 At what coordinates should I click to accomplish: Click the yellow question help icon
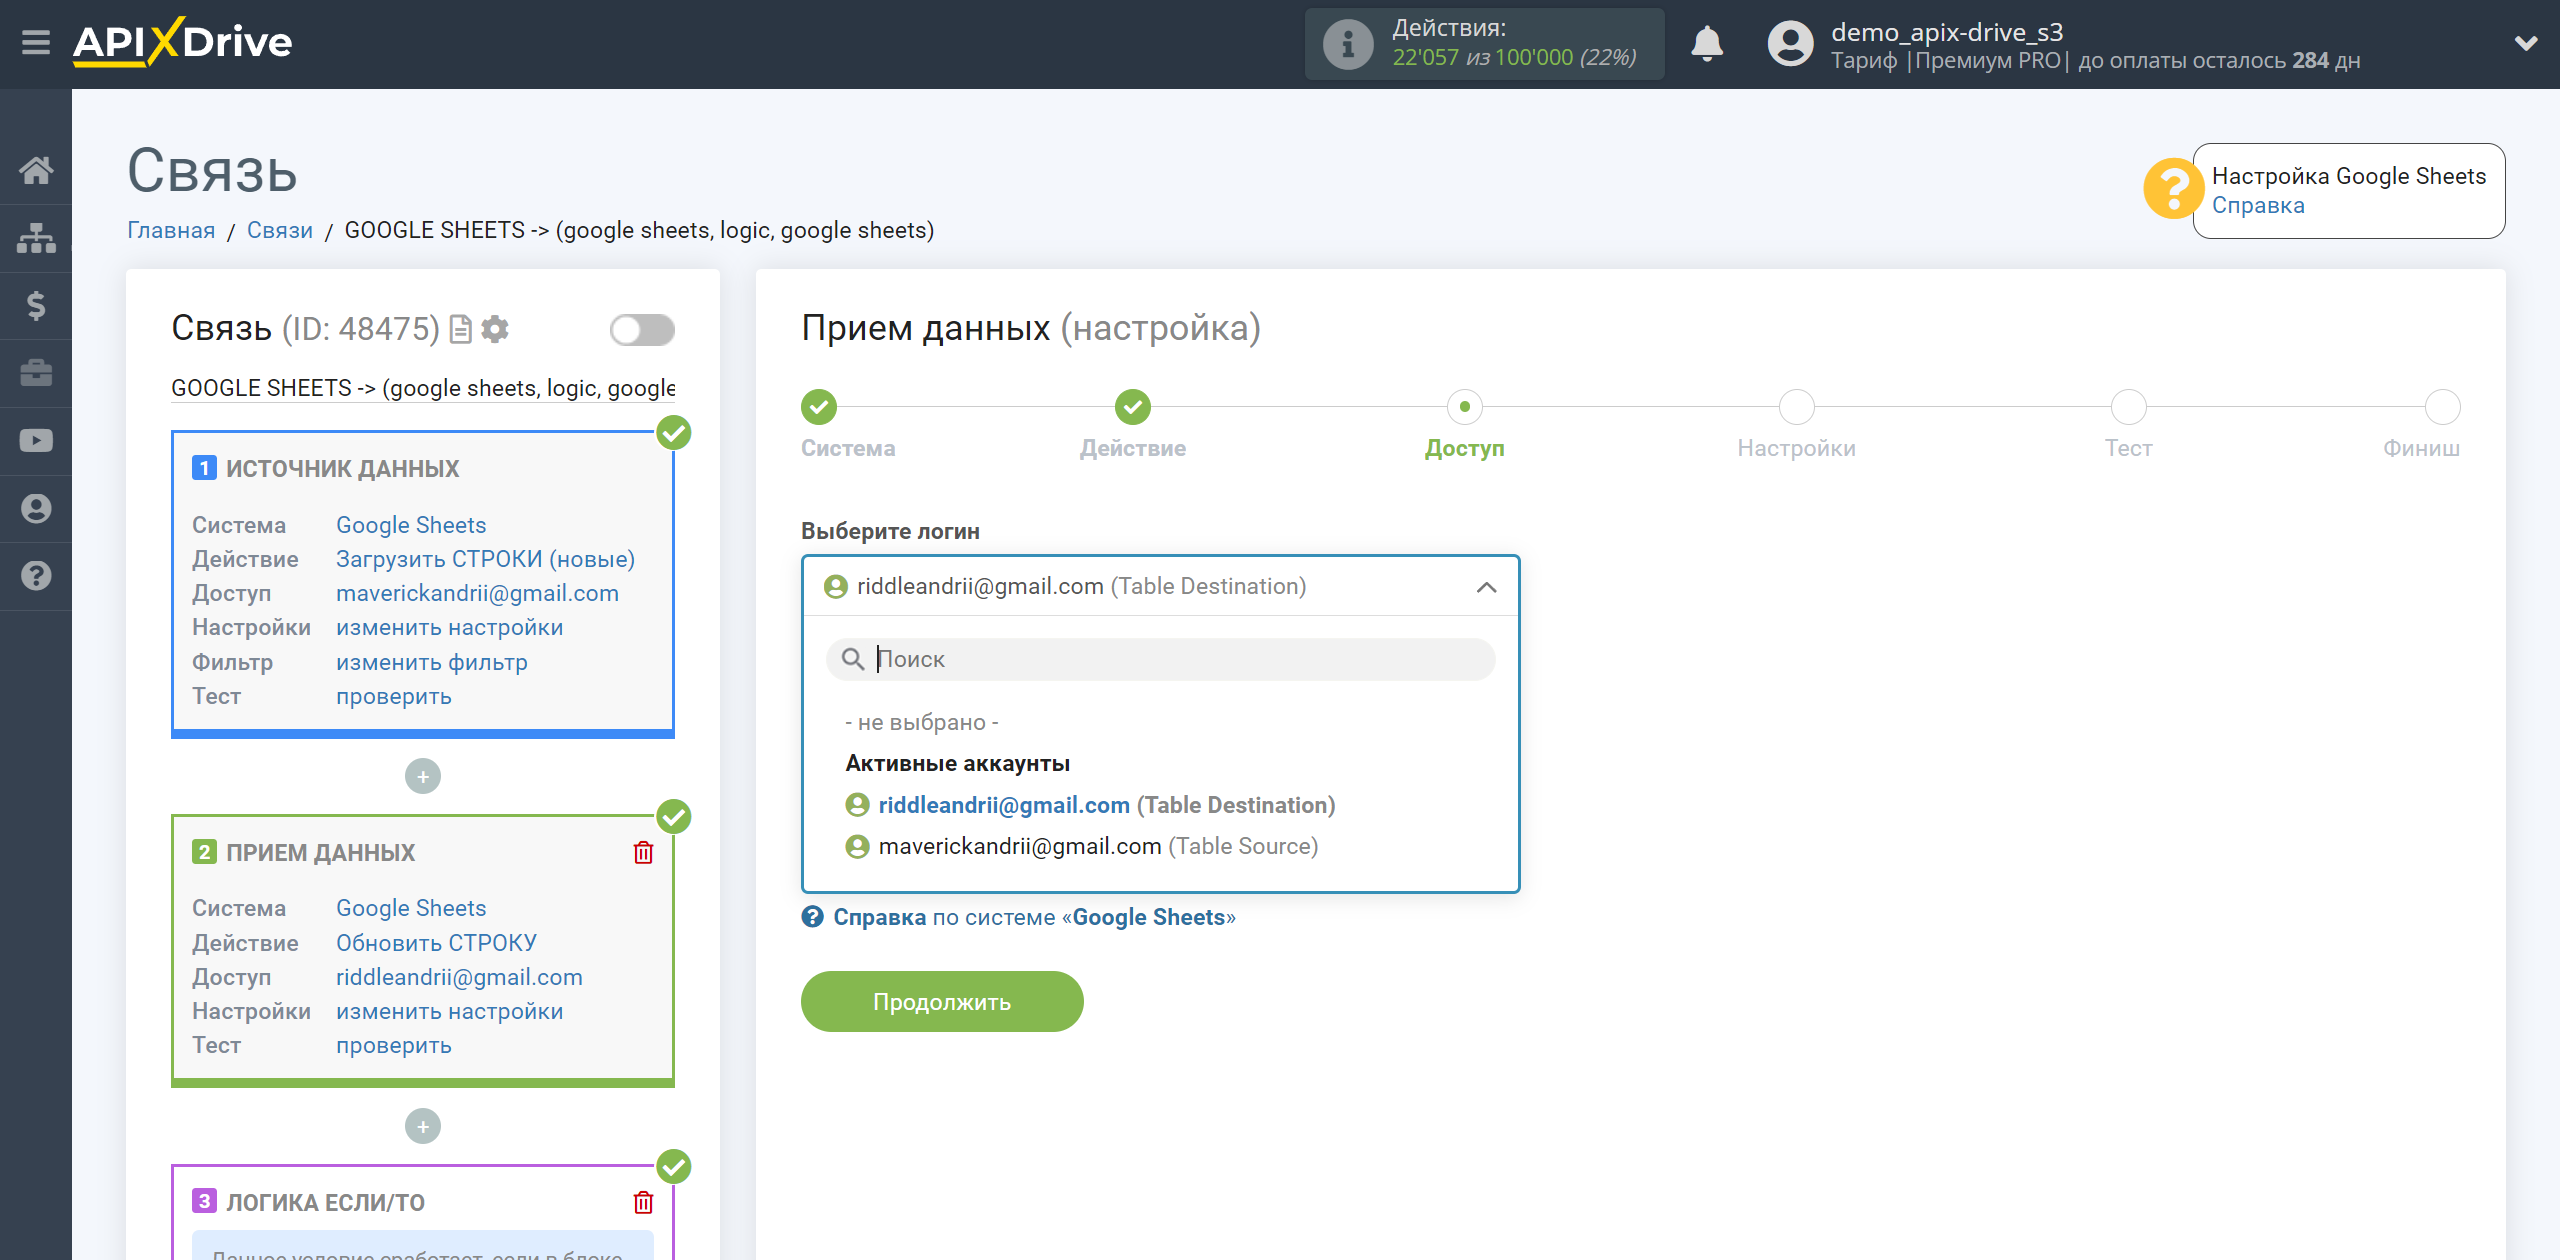[x=2172, y=189]
